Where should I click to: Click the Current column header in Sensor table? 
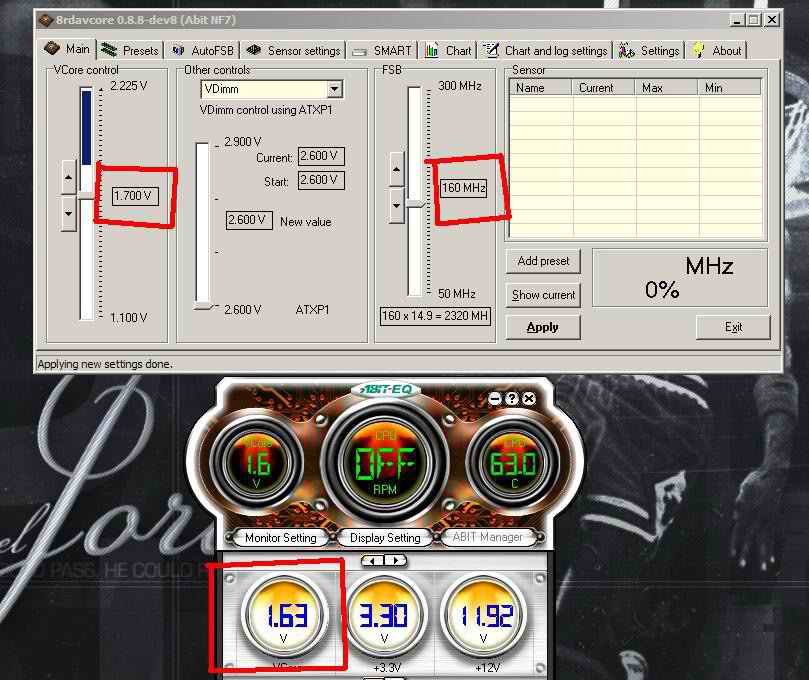tap(604, 88)
